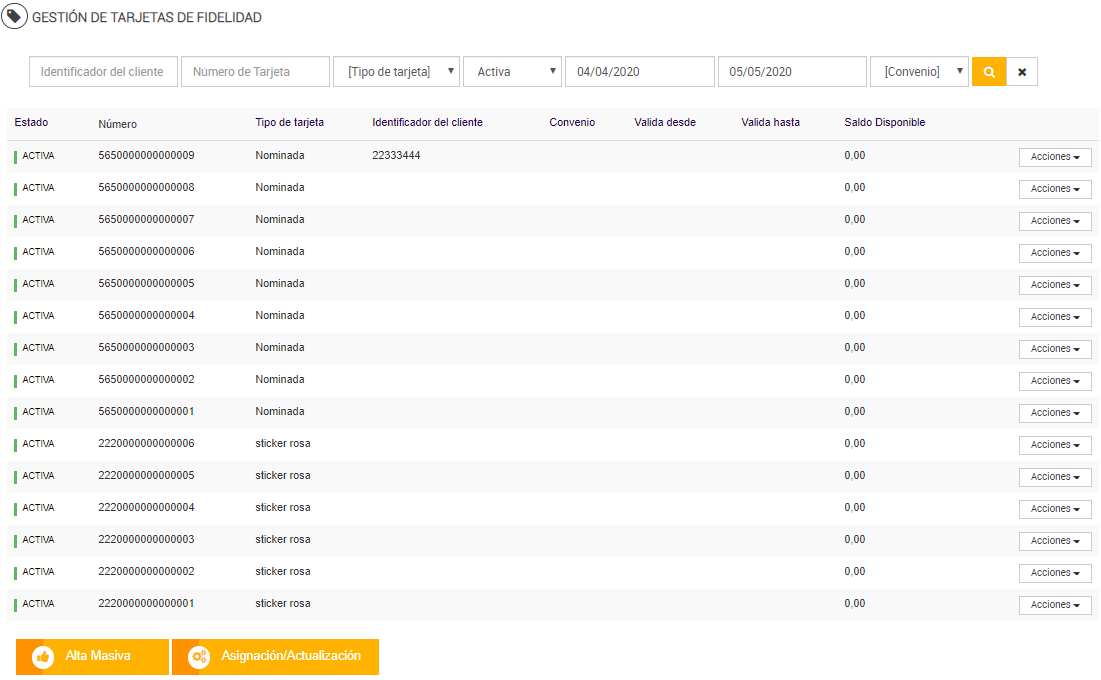Sort by the Número column header
1101x680 pixels.
[118, 124]
